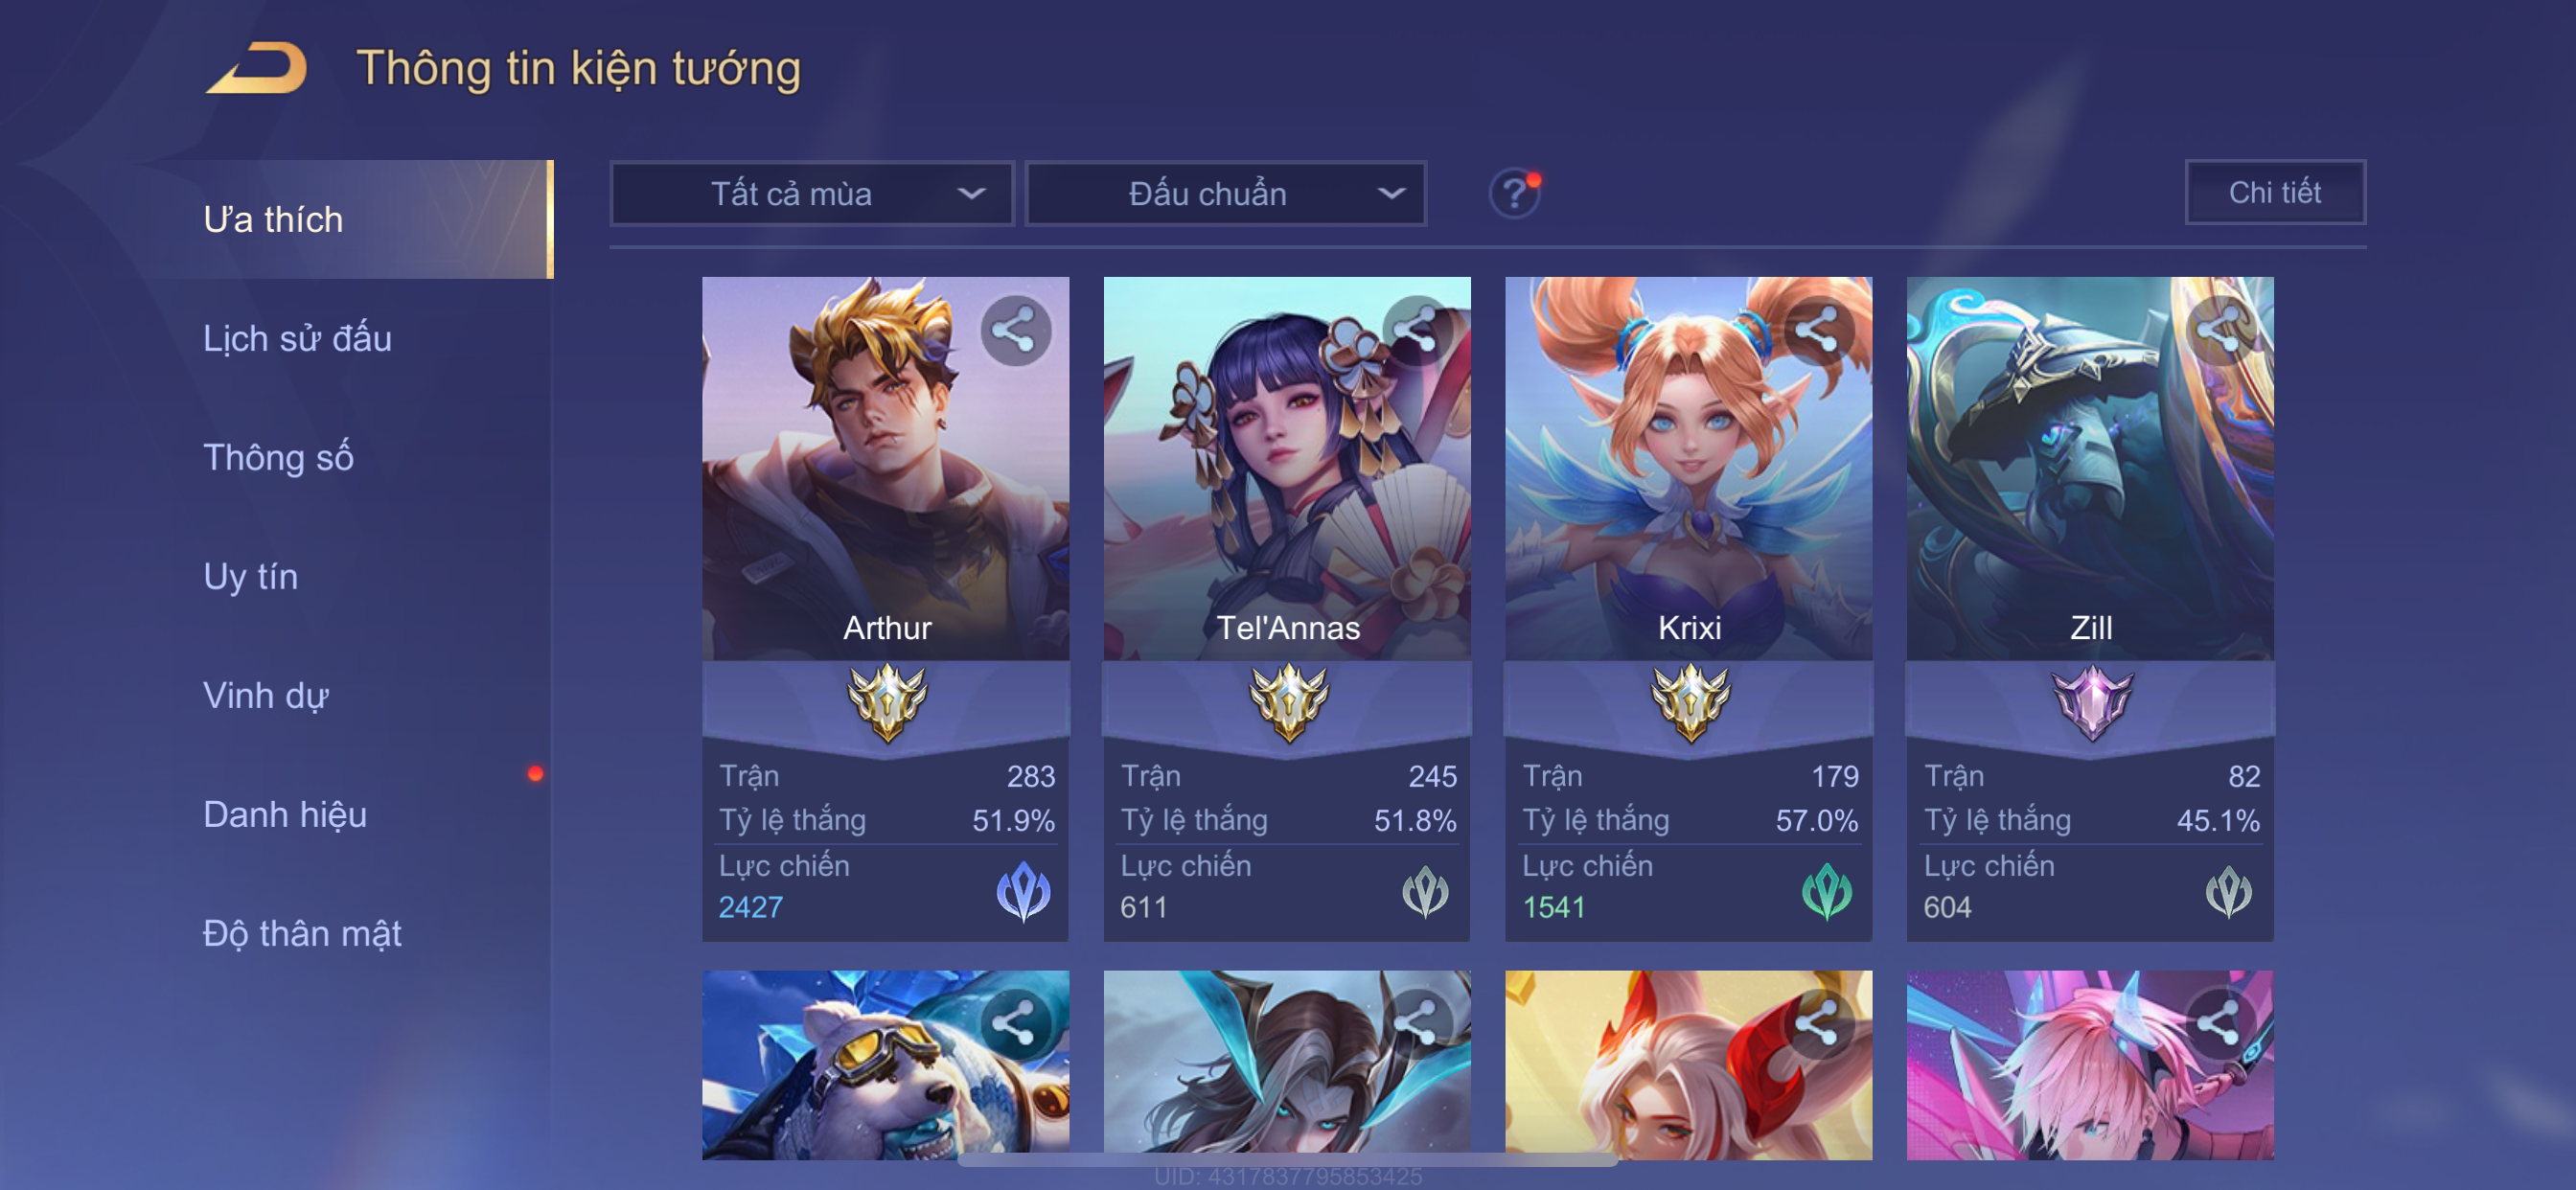Open the Lịch sử đấu tab
Screen dimensions: 2576x1190
tap(297, 339)
